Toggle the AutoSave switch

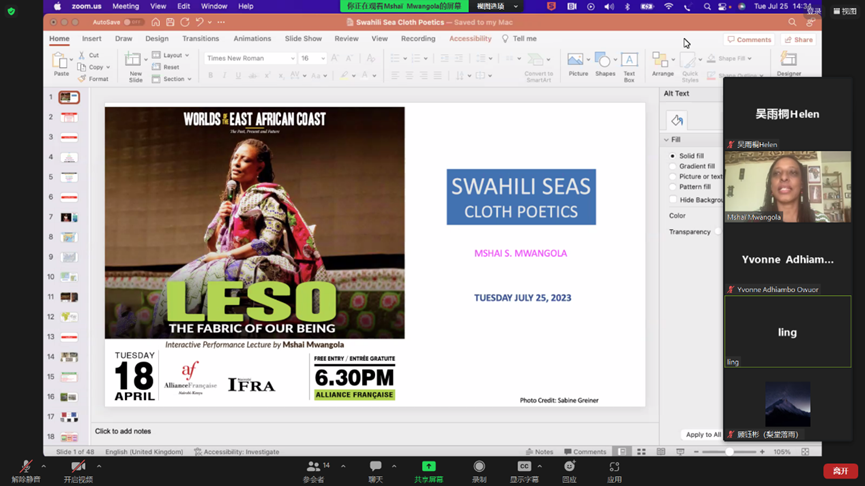[x=132, y=22]
